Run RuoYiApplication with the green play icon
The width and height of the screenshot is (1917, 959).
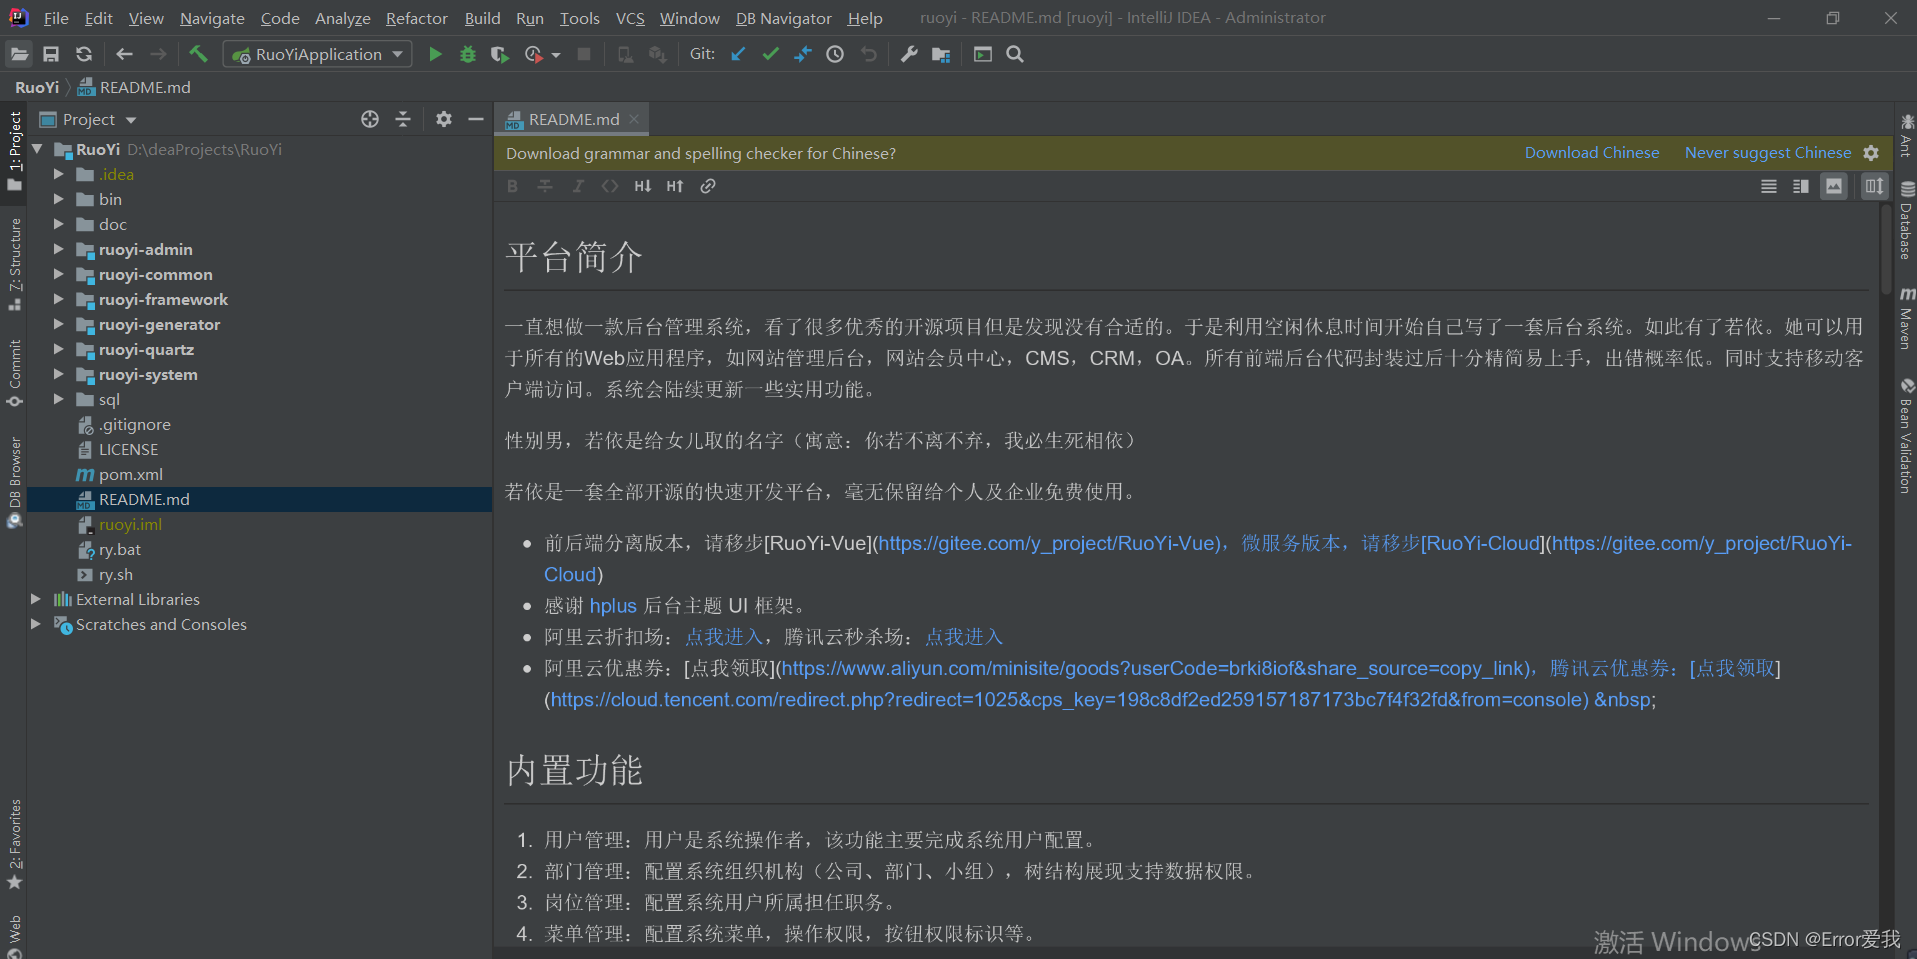(435, 55)
